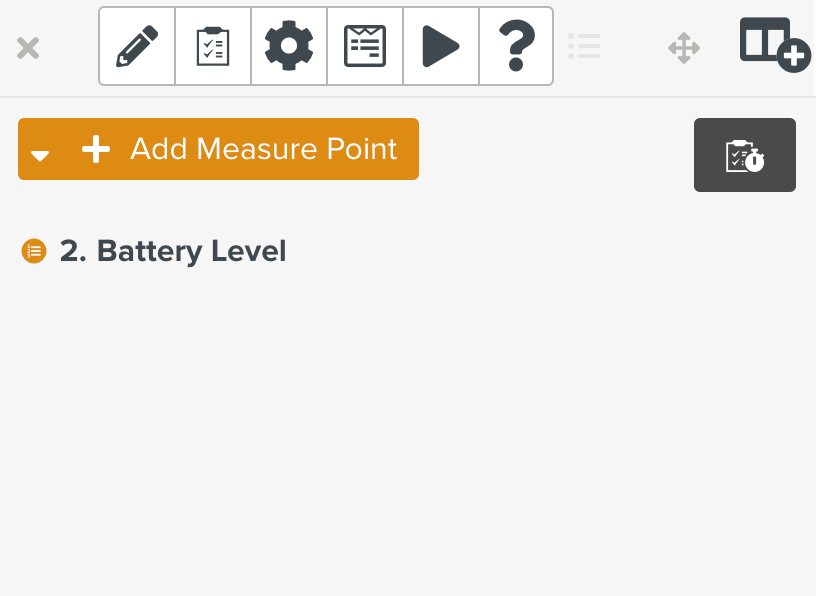Open the gear settings tab
The width and height of the screenshot is (816, 596).
pyautogui.click(x=289, y=46)
